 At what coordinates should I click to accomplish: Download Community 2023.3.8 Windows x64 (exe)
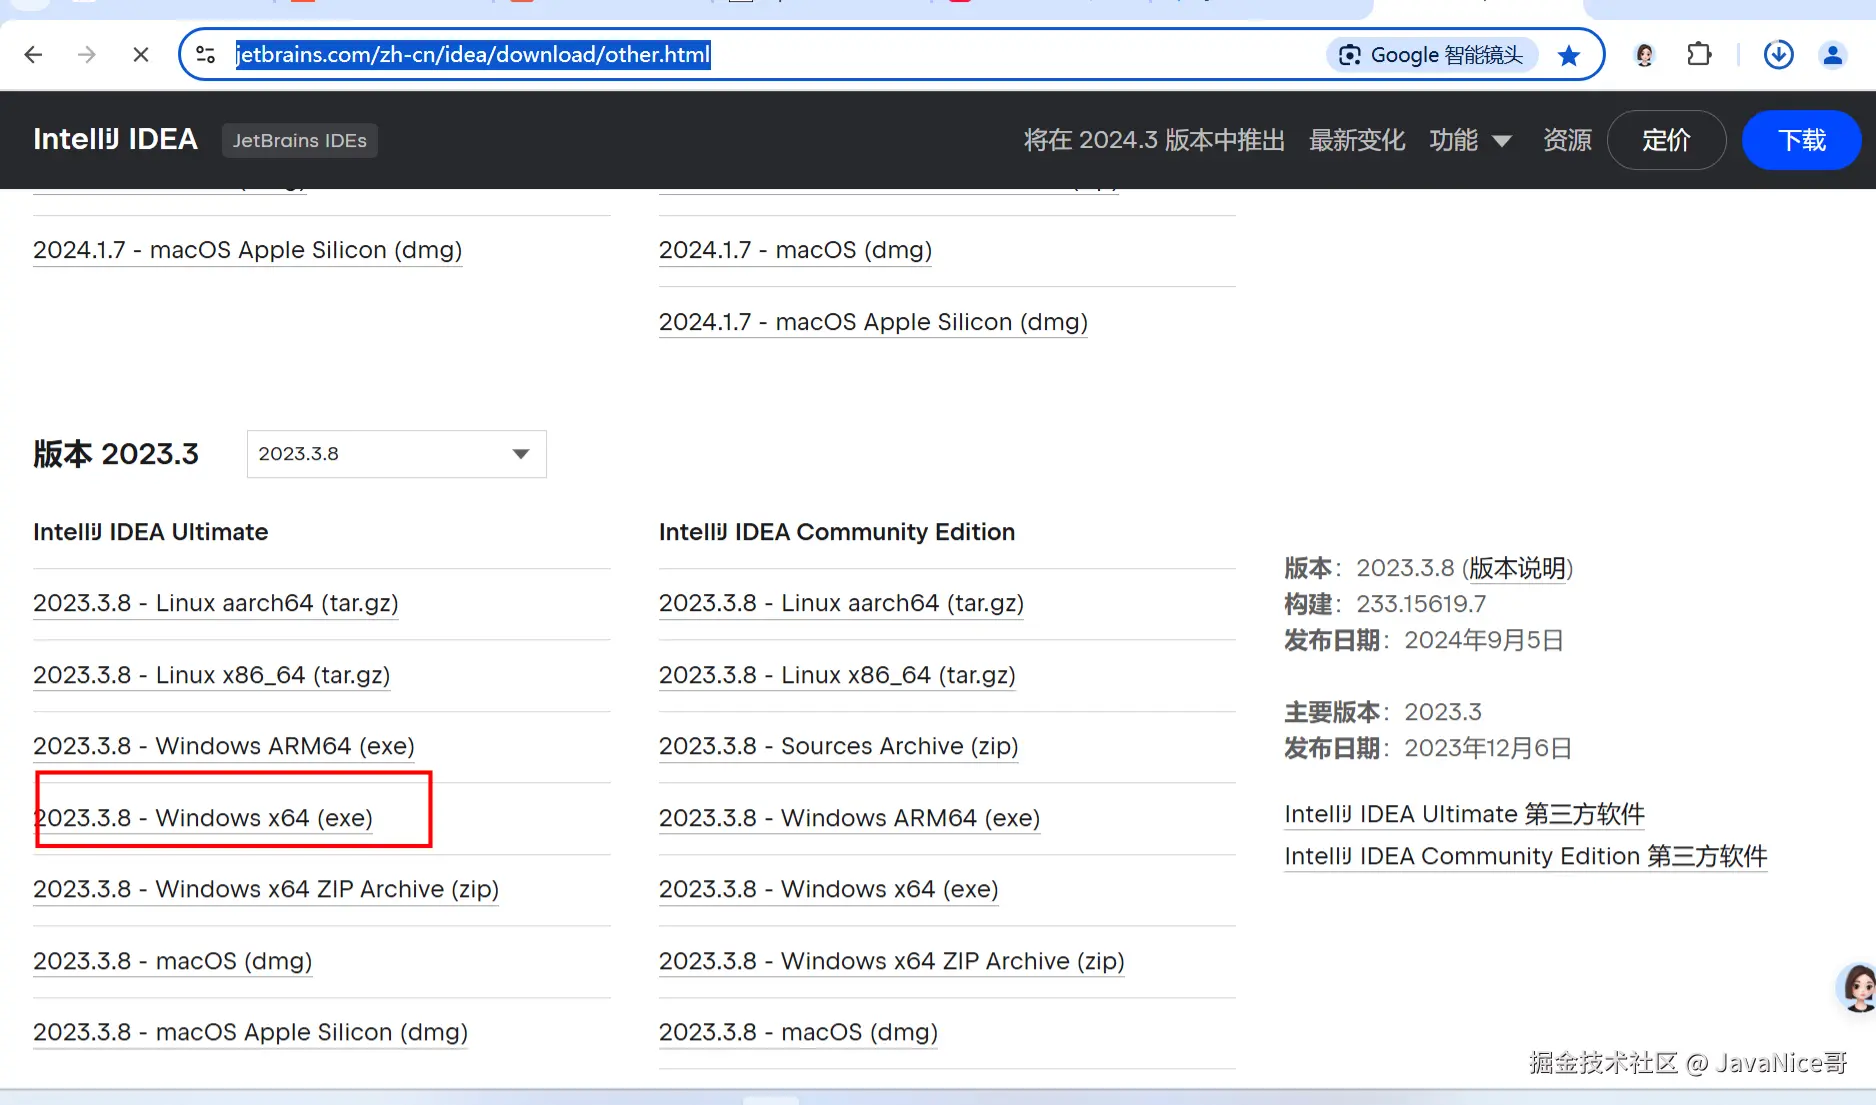point(829,889)
